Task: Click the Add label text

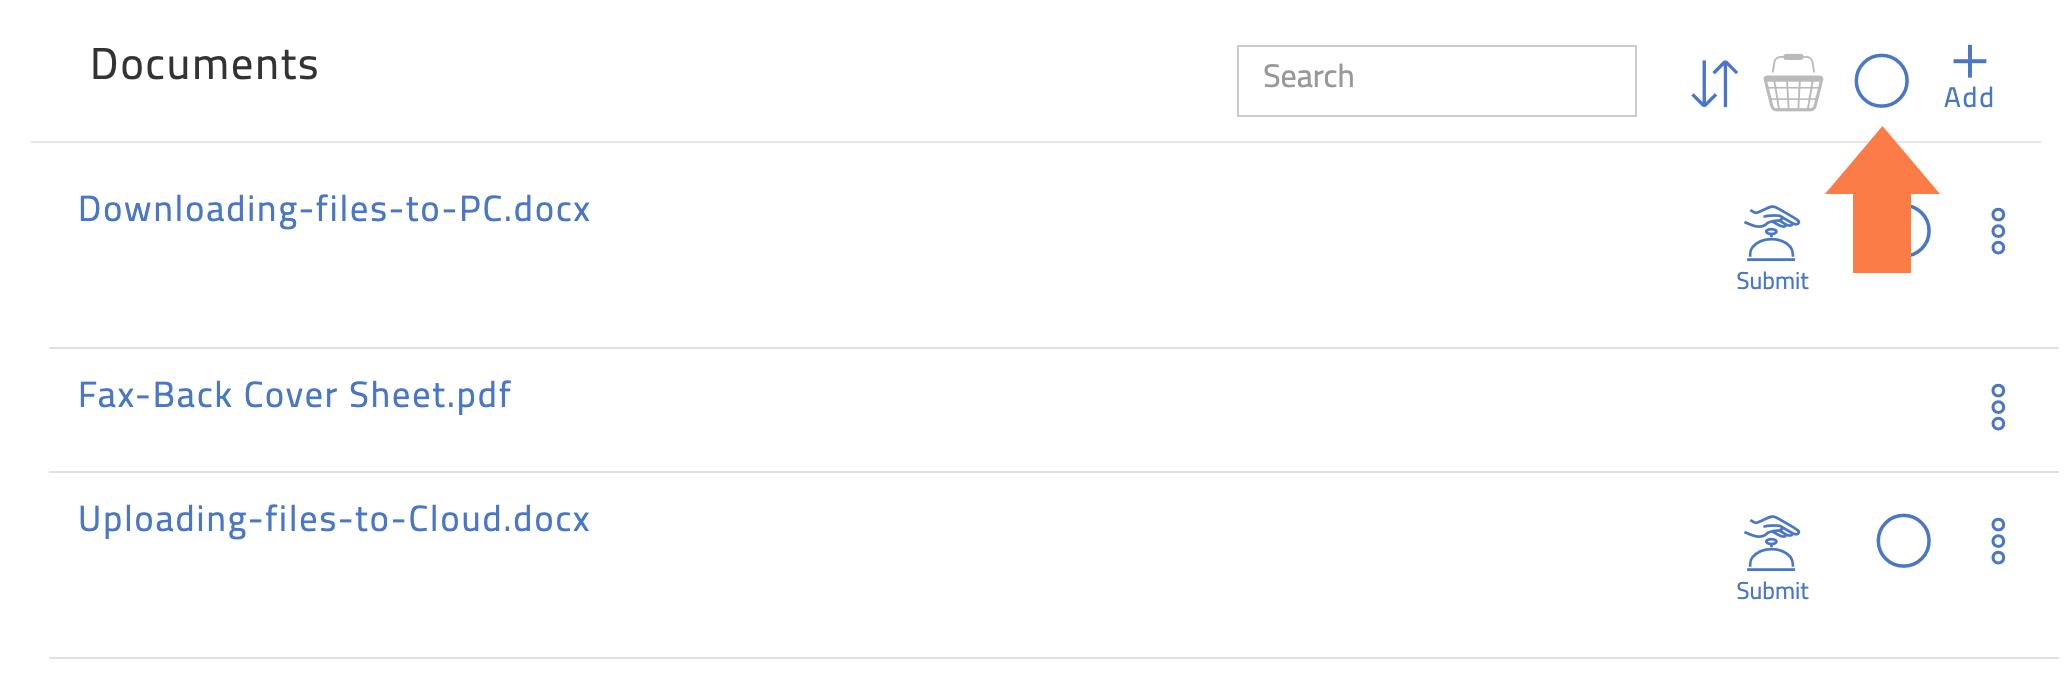Action: [x=1969, y=98]
